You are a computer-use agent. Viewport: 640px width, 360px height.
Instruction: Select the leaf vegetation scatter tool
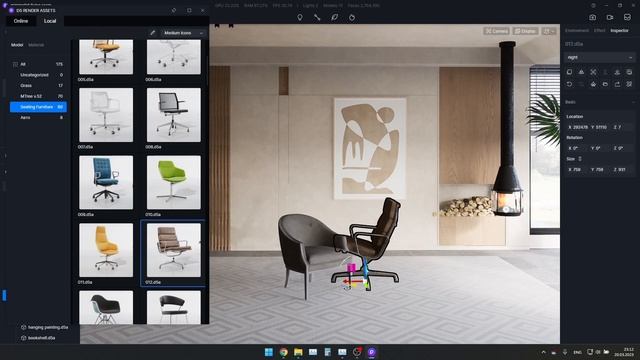coord(334,18)
